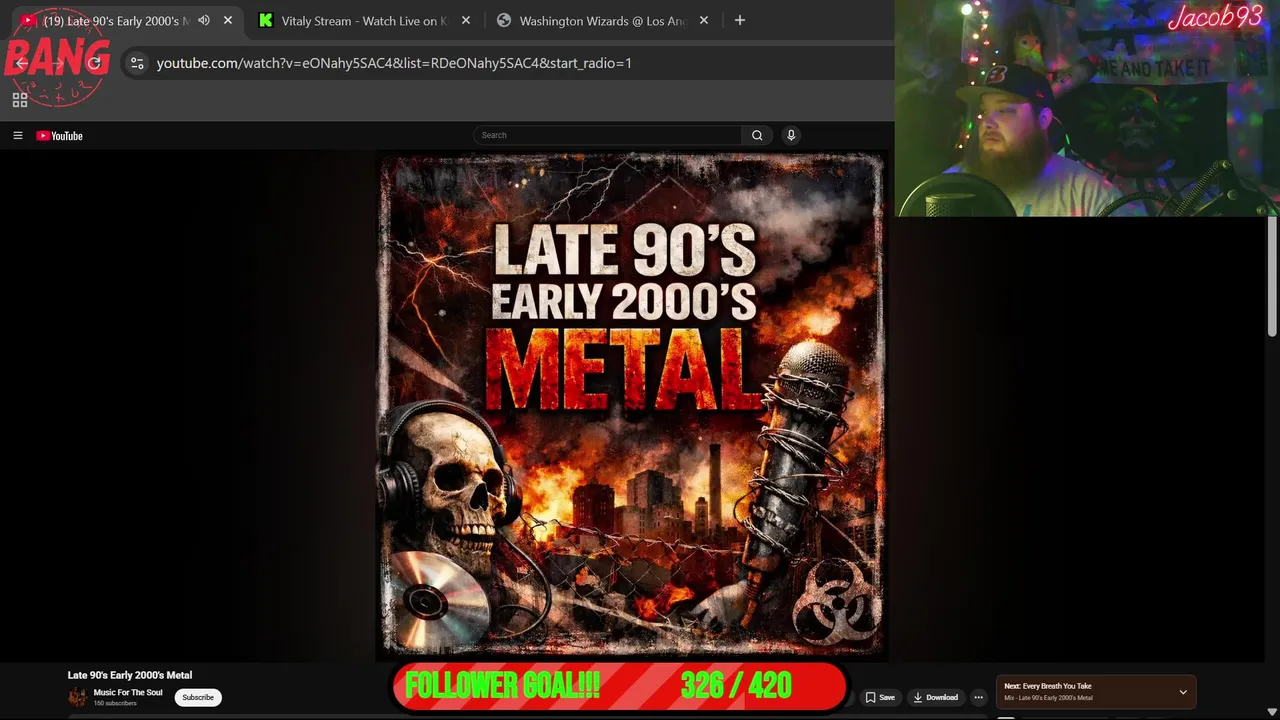Click the URL in the address bar
This screenshot has width=1280, height=720.
[394, 63]
